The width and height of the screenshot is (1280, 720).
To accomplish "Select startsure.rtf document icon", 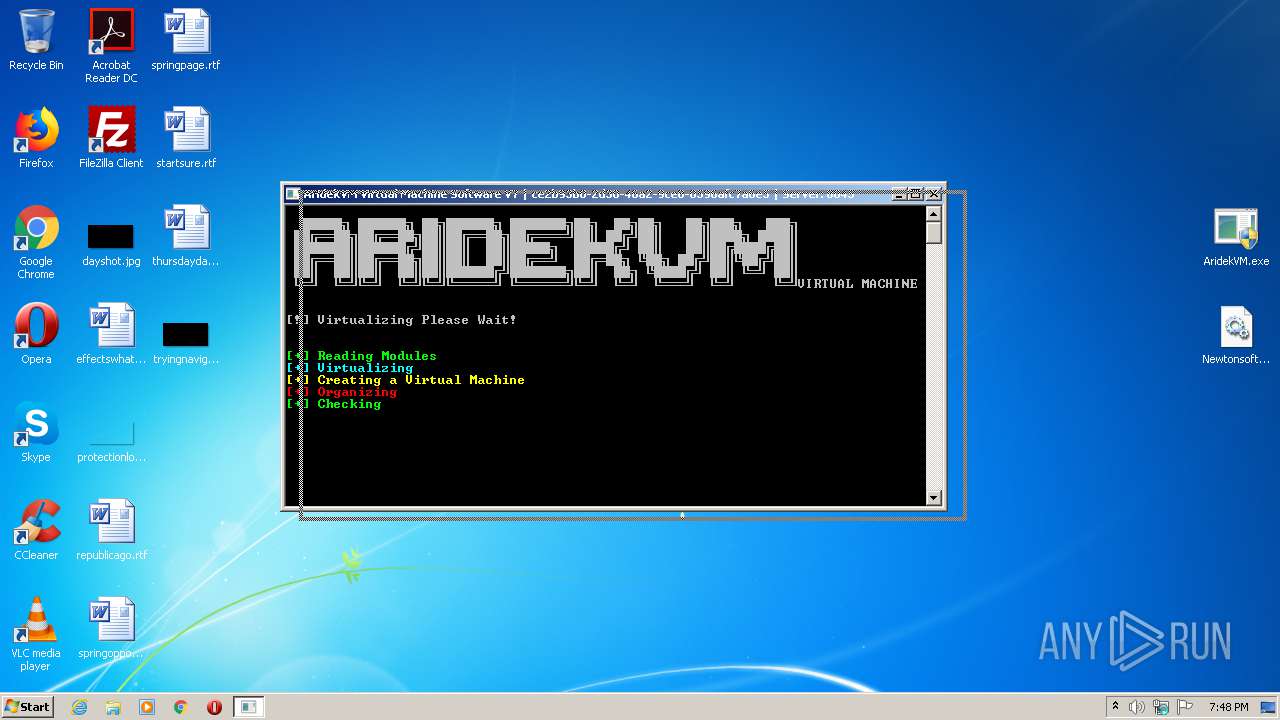I will (x=186, y=138).
